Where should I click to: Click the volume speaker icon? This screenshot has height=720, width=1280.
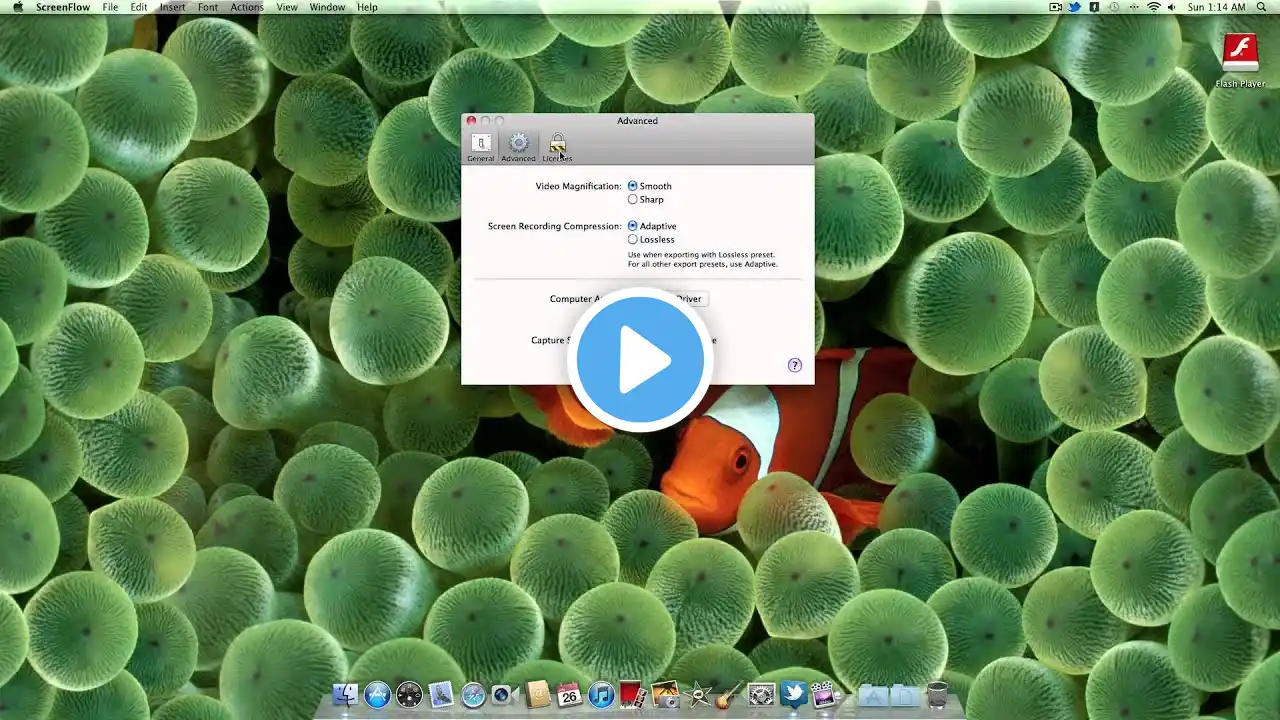(x=1172, y=7)
